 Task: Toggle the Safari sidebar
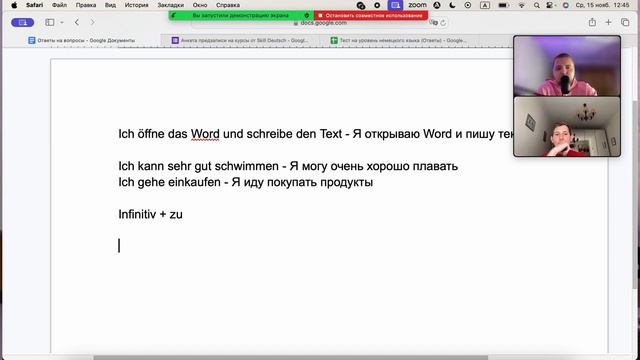click(x=50, y=22)
